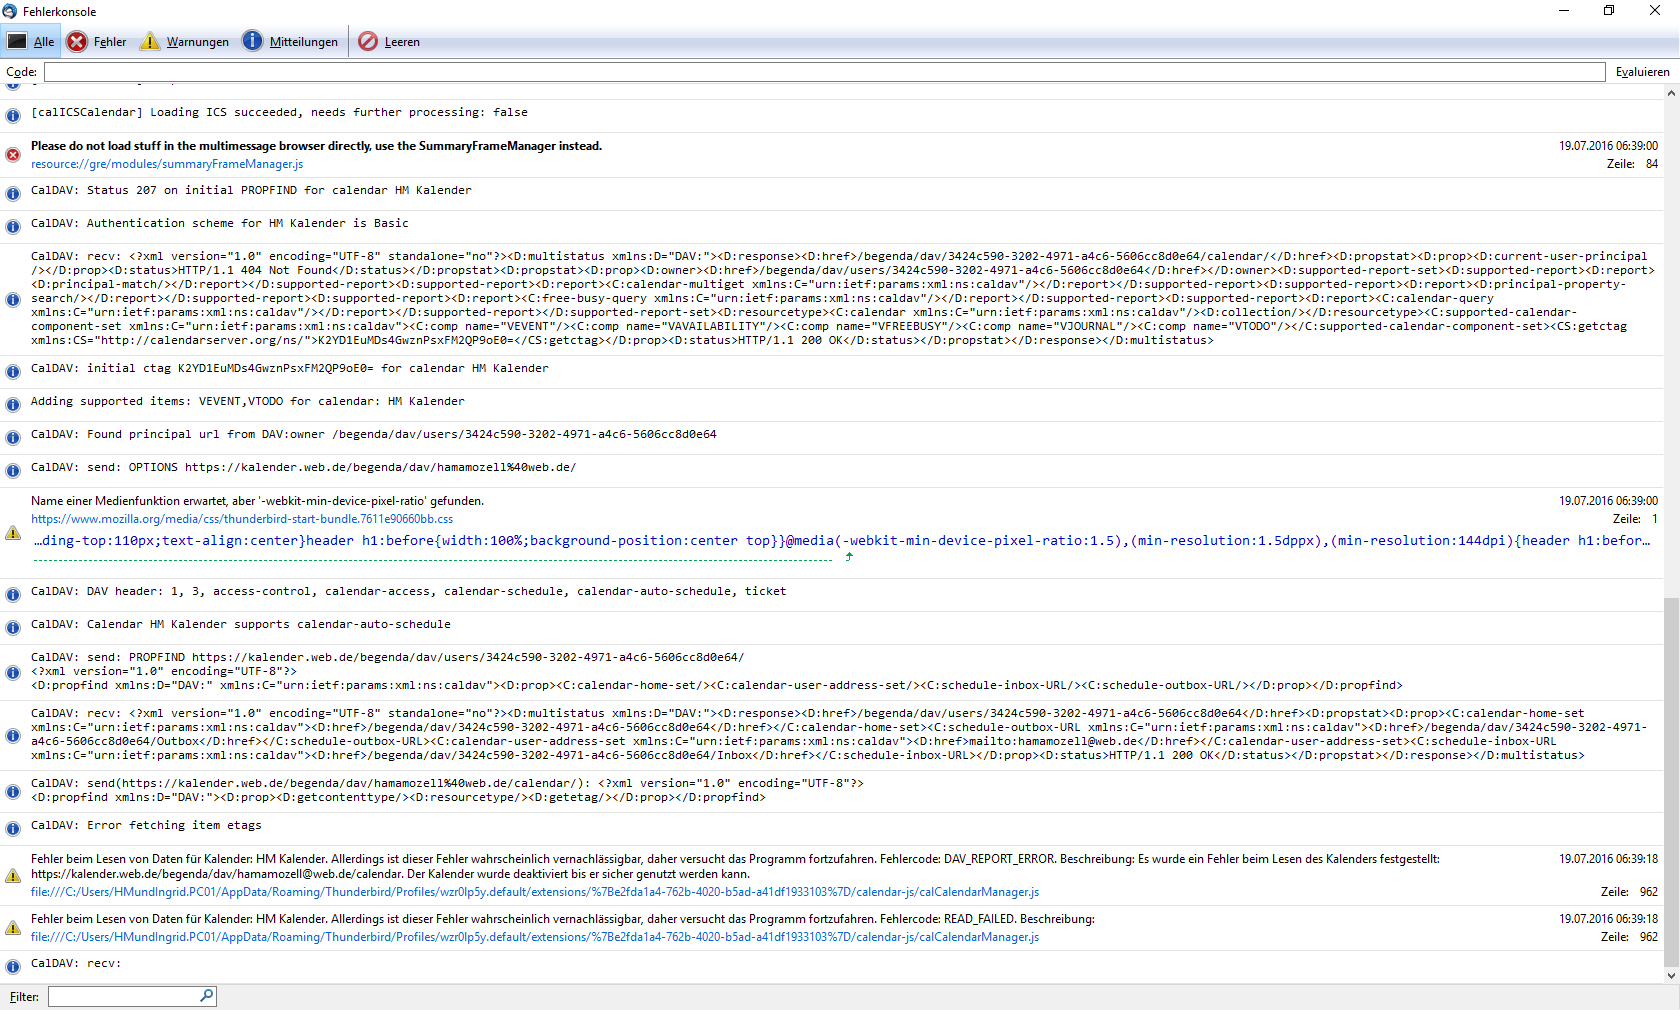
Task: Click the magnifier icon in Filter box
Action: click(x=206, y=996)
